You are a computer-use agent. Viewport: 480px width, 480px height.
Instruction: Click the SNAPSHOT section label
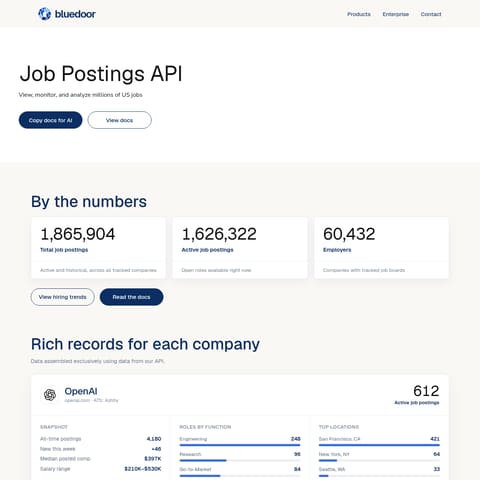pos(54,427)
